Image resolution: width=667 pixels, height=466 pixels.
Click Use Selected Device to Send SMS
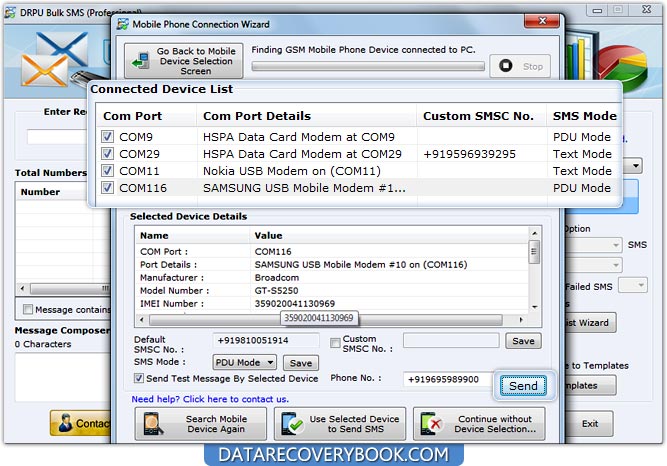(x=340, y=424)
